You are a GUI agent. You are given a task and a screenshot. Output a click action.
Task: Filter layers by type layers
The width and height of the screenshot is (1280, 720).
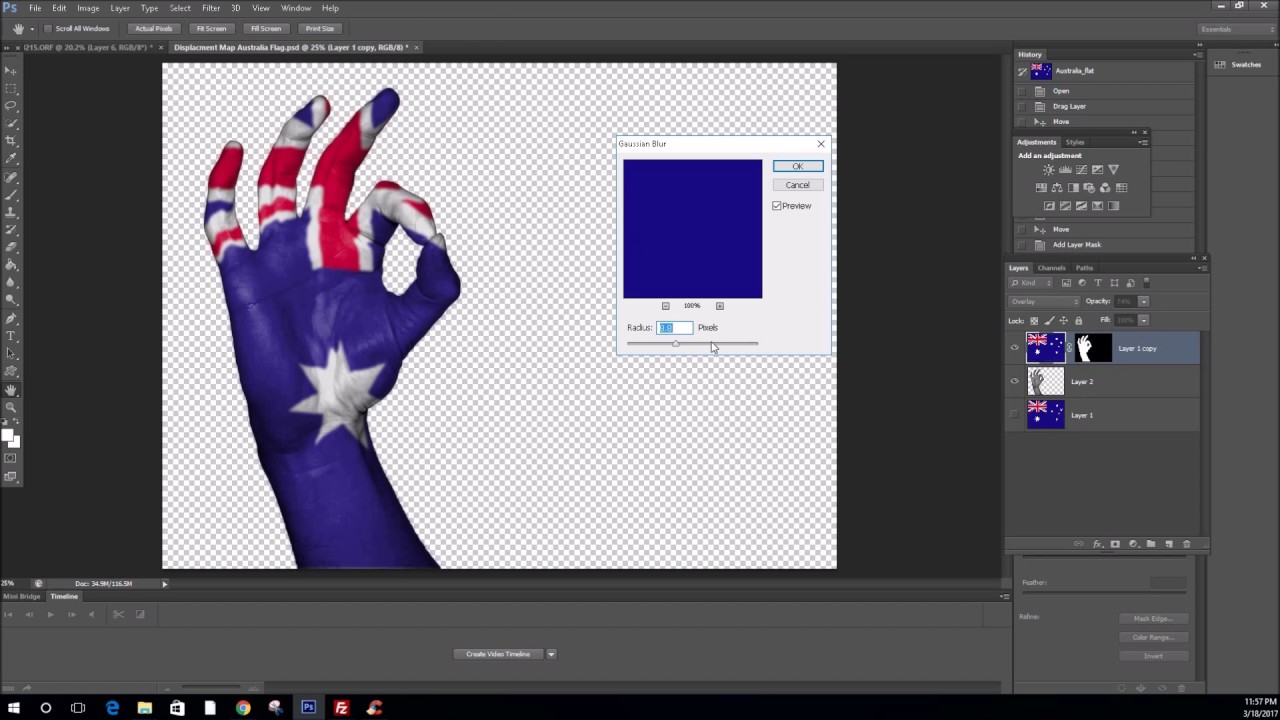(x=1098, y=283)
